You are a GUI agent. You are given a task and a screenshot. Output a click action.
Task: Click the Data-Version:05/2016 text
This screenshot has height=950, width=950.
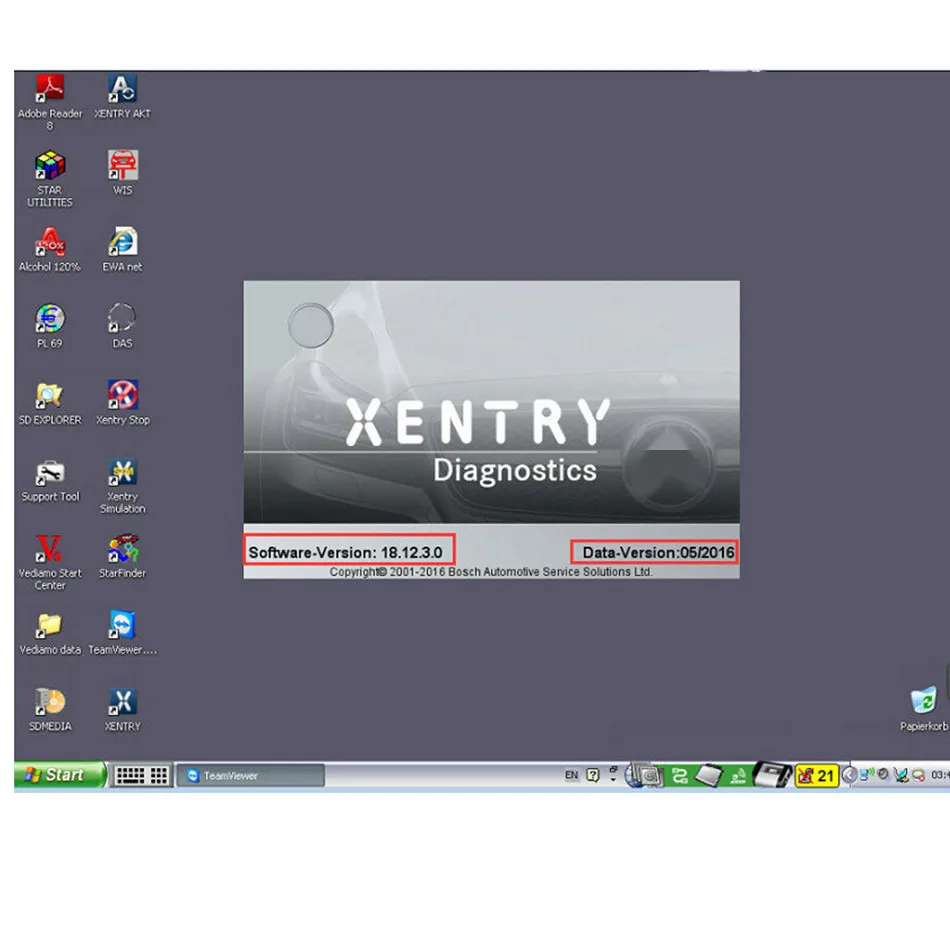658,553
